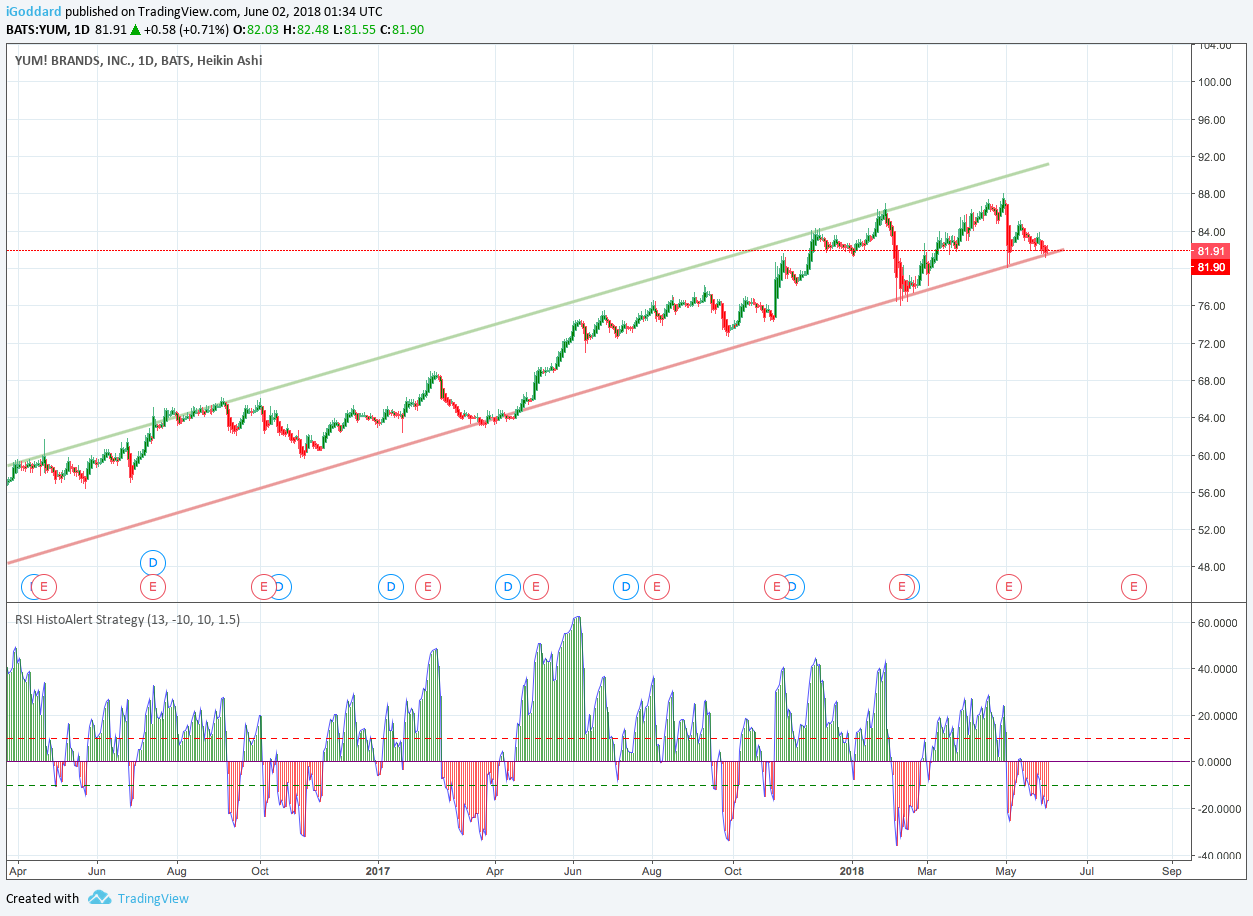Click the May label on time axis
This screenshot has width=1253, height=916.
click(x=1006, y=871)
